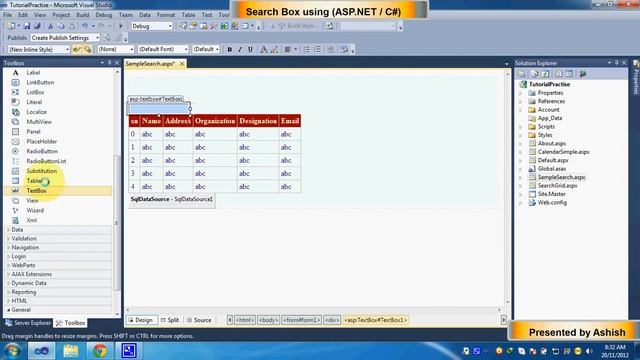Image resolution: width=640 pixels, height=360 pixels.
Task: Open the File menu
Action: [x=7, y=15]
